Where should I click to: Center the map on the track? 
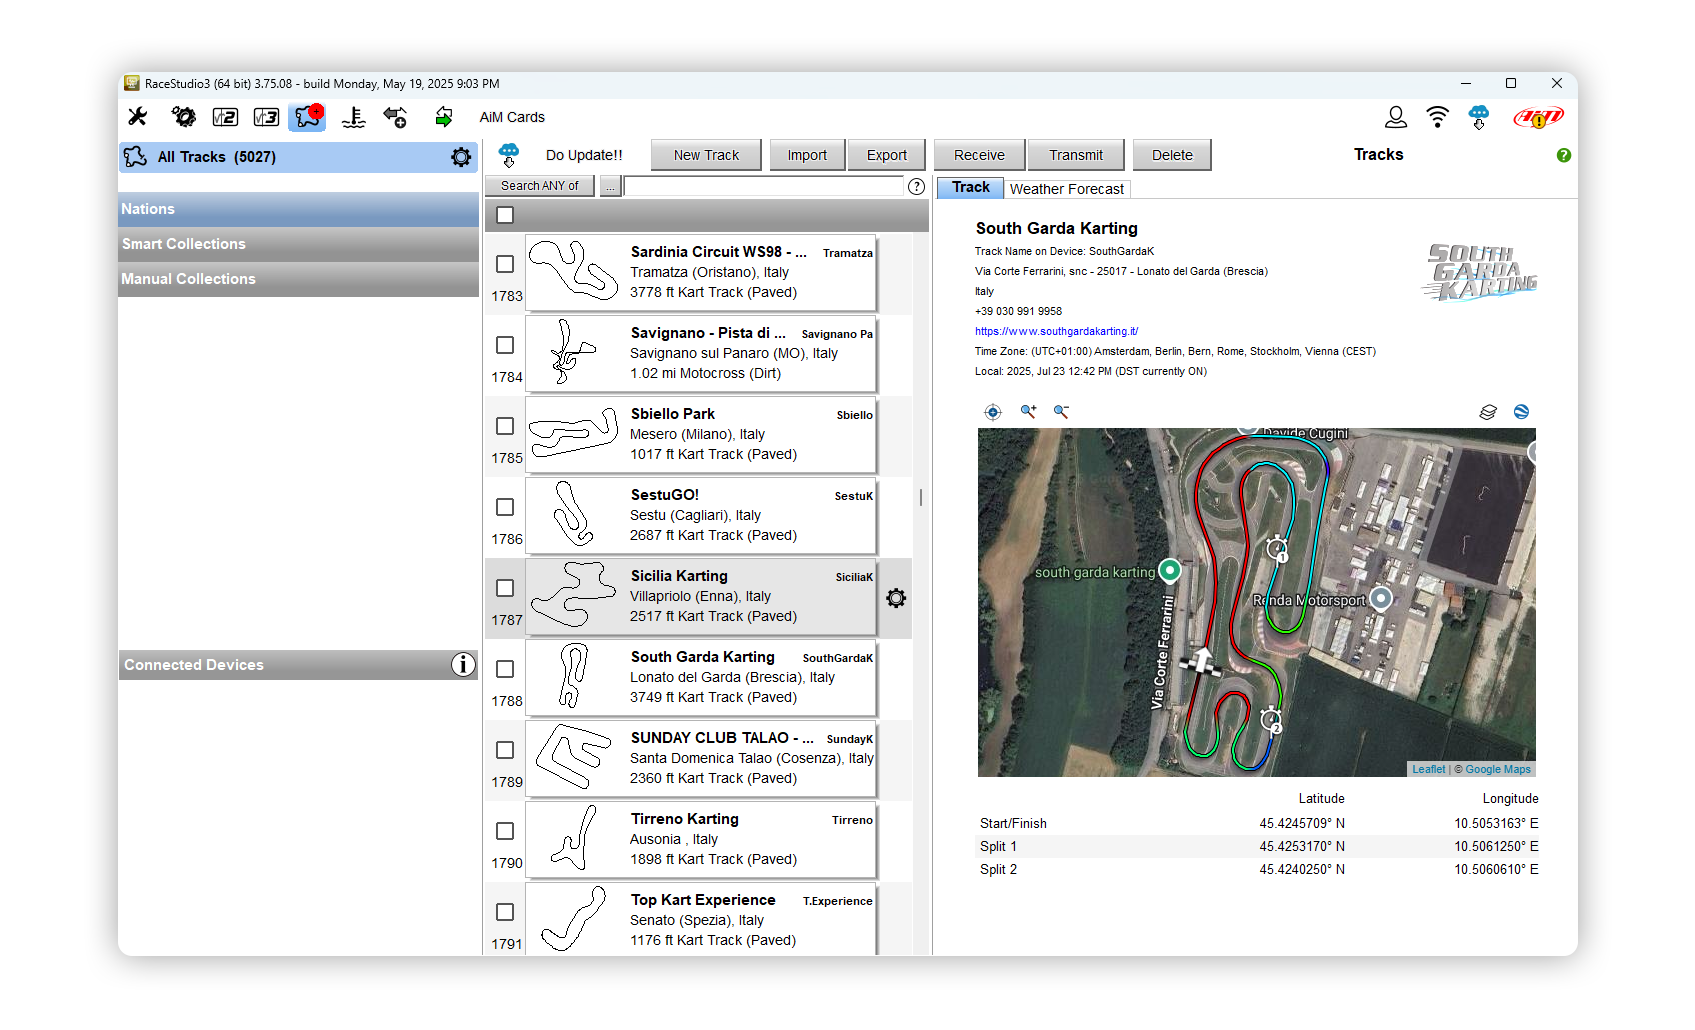(993, 412)
